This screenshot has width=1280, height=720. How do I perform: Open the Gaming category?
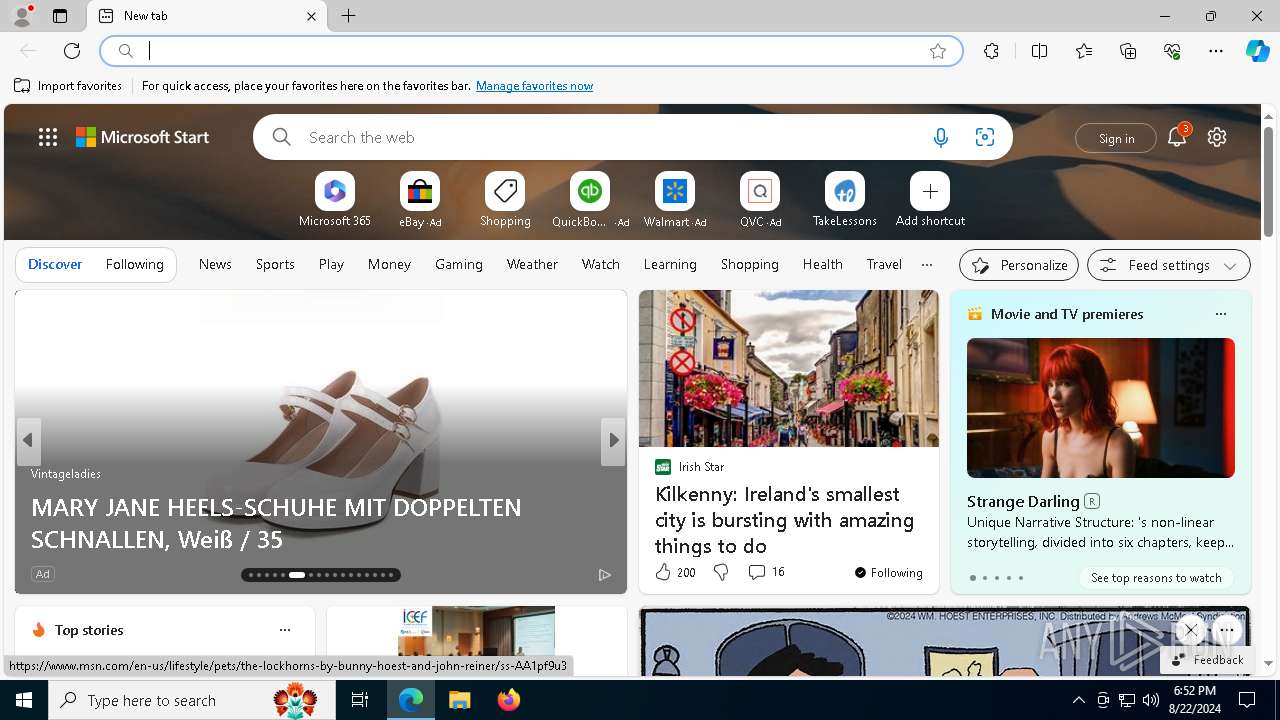[x=459, y=264]
